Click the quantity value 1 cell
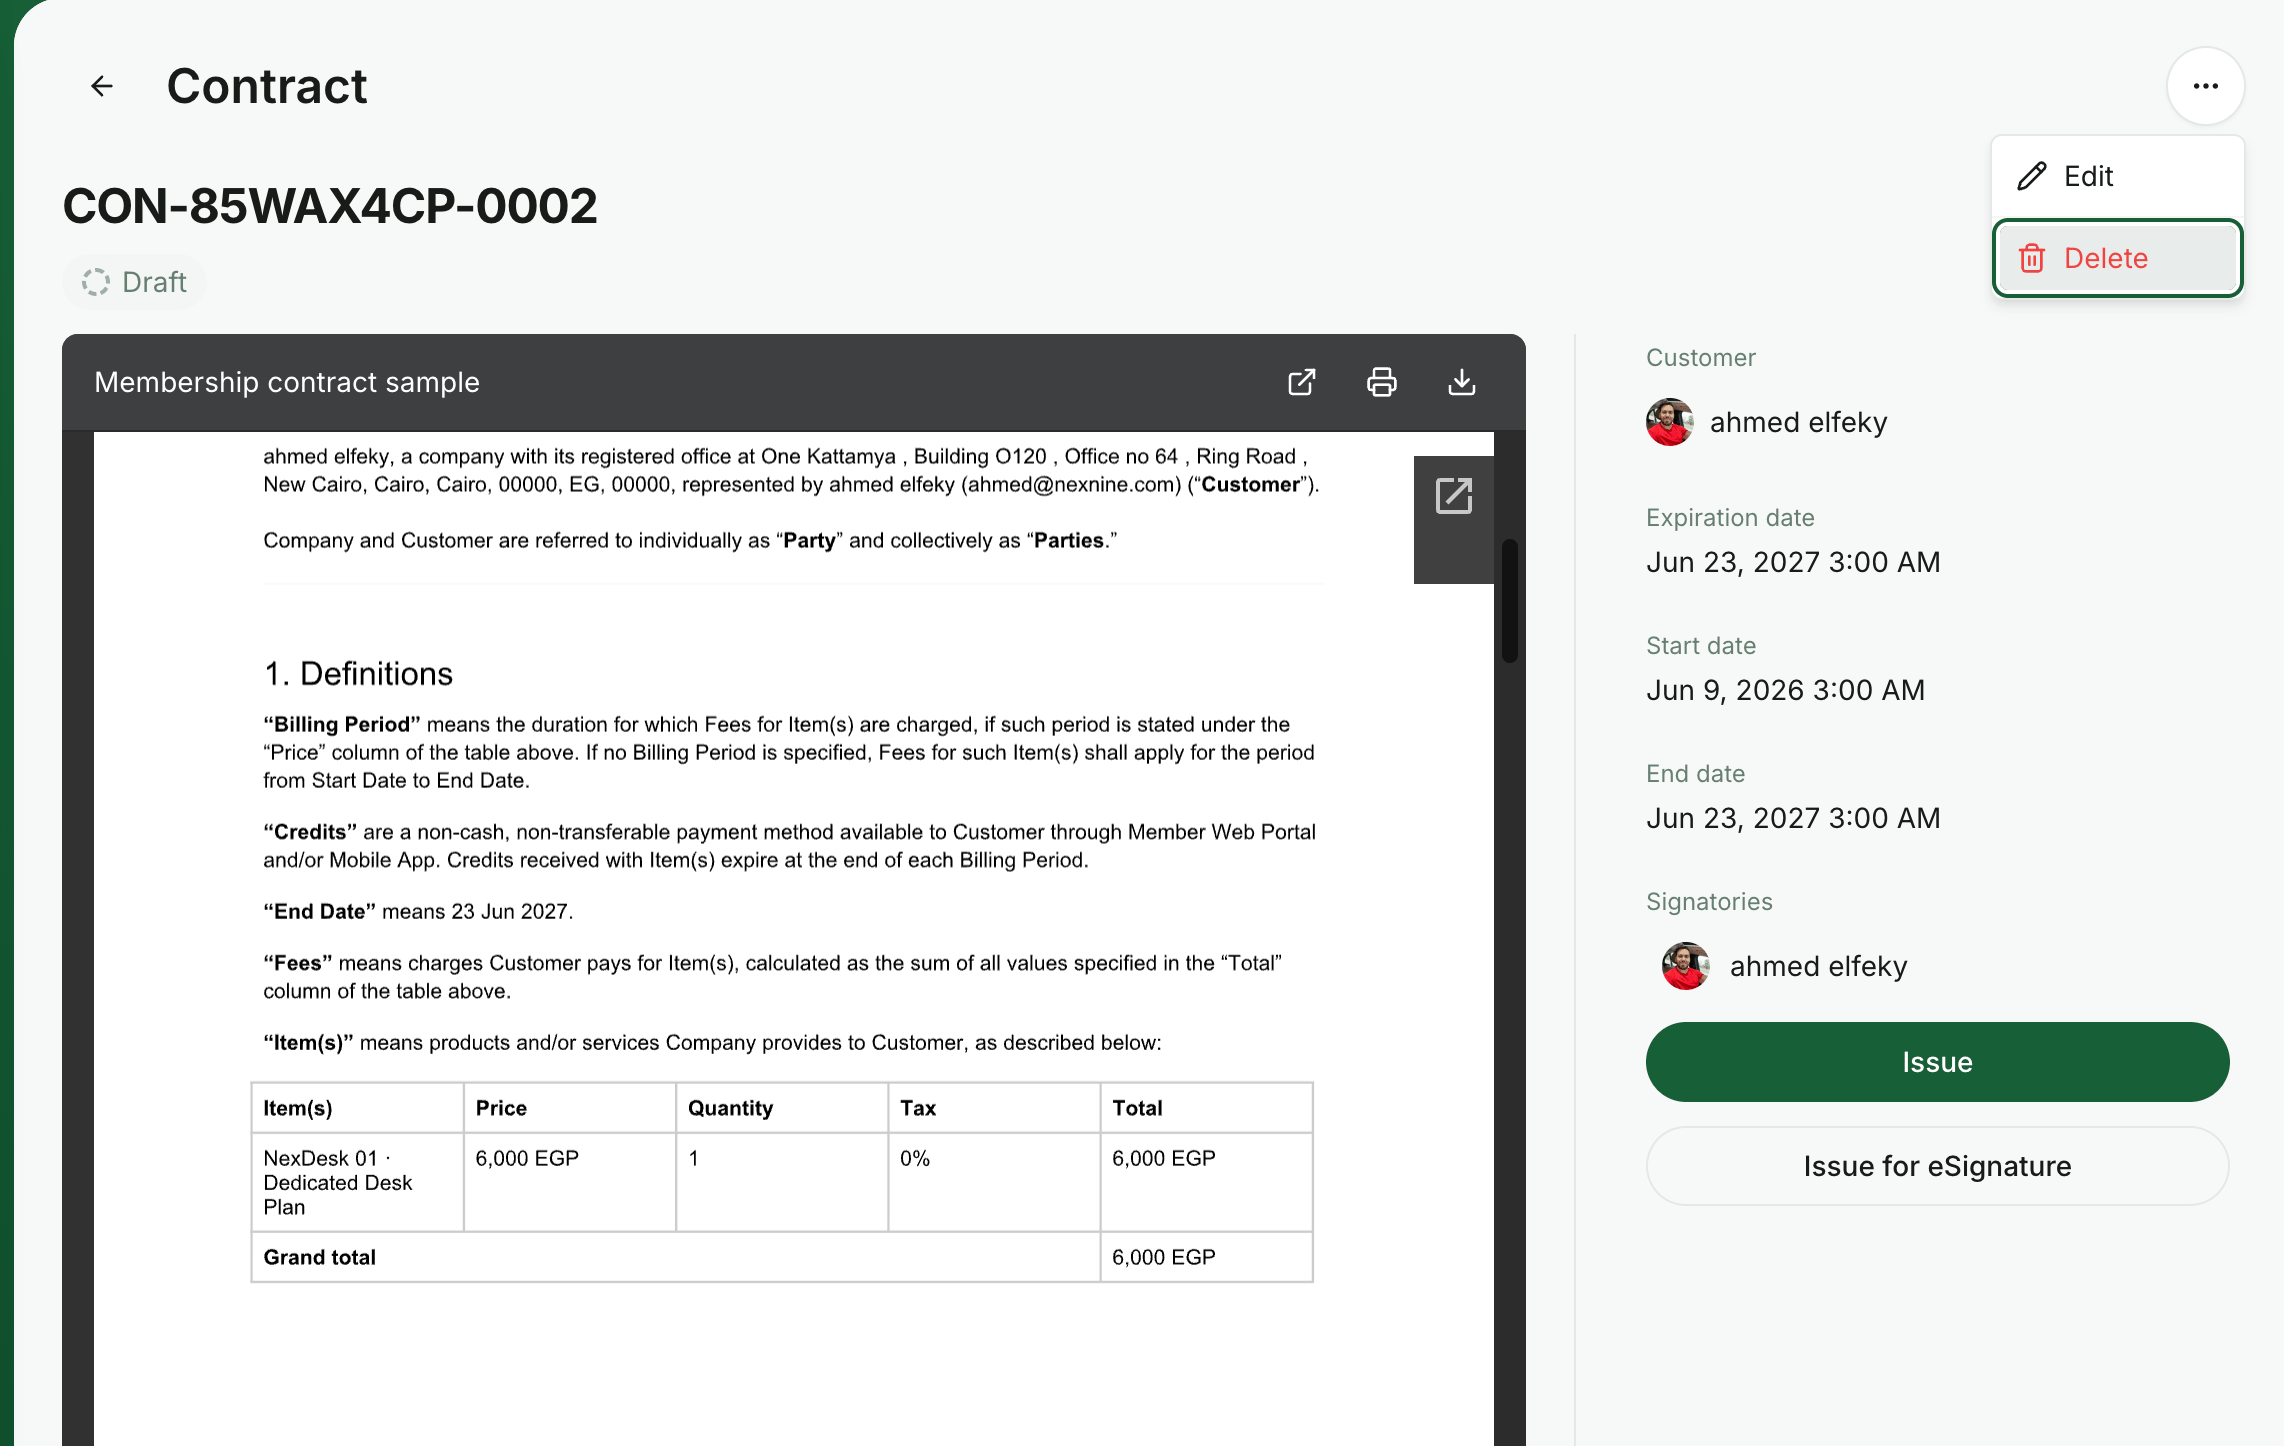The width and height of the screenshot is (2284, 1446). point(782,1182)
